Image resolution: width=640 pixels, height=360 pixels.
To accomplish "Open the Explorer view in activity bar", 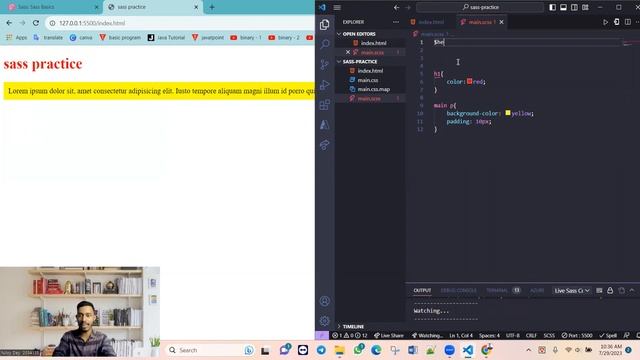I will [324, 24].
